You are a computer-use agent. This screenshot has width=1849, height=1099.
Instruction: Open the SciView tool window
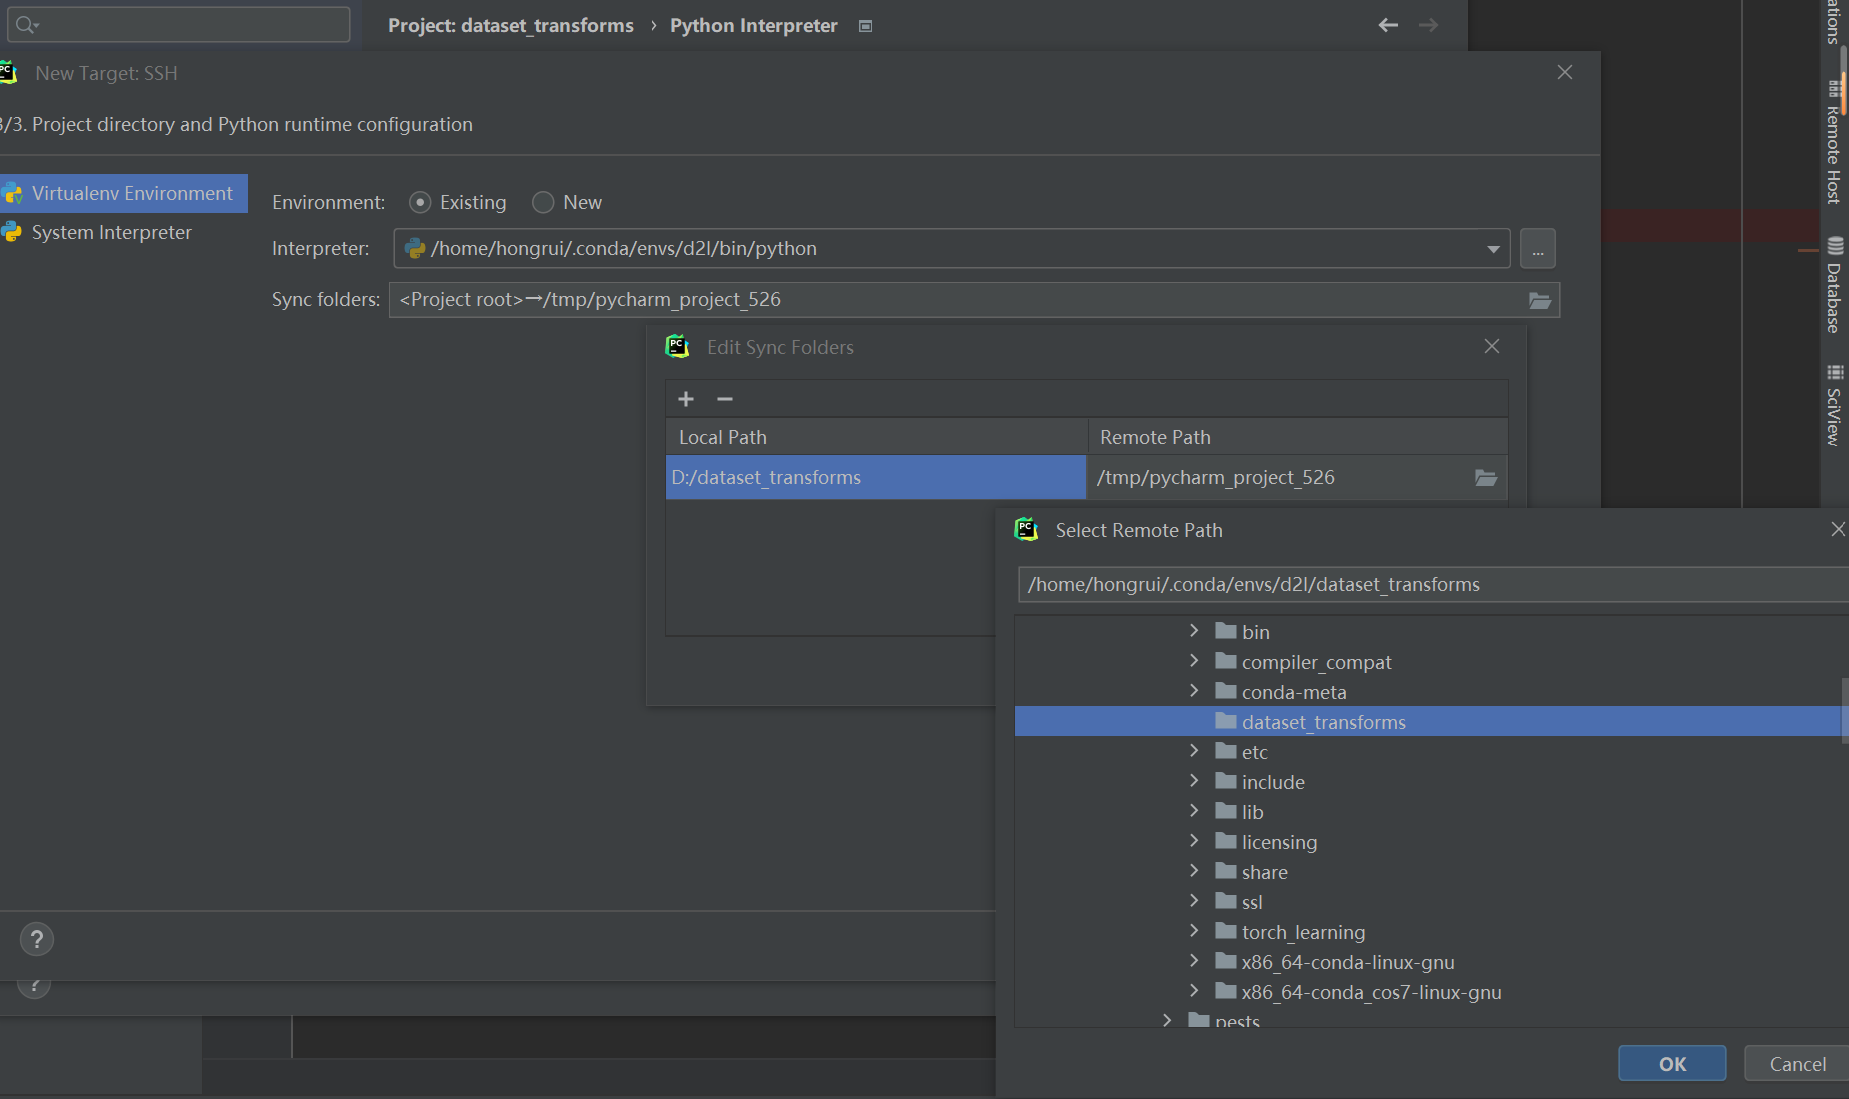(1834, 405)
